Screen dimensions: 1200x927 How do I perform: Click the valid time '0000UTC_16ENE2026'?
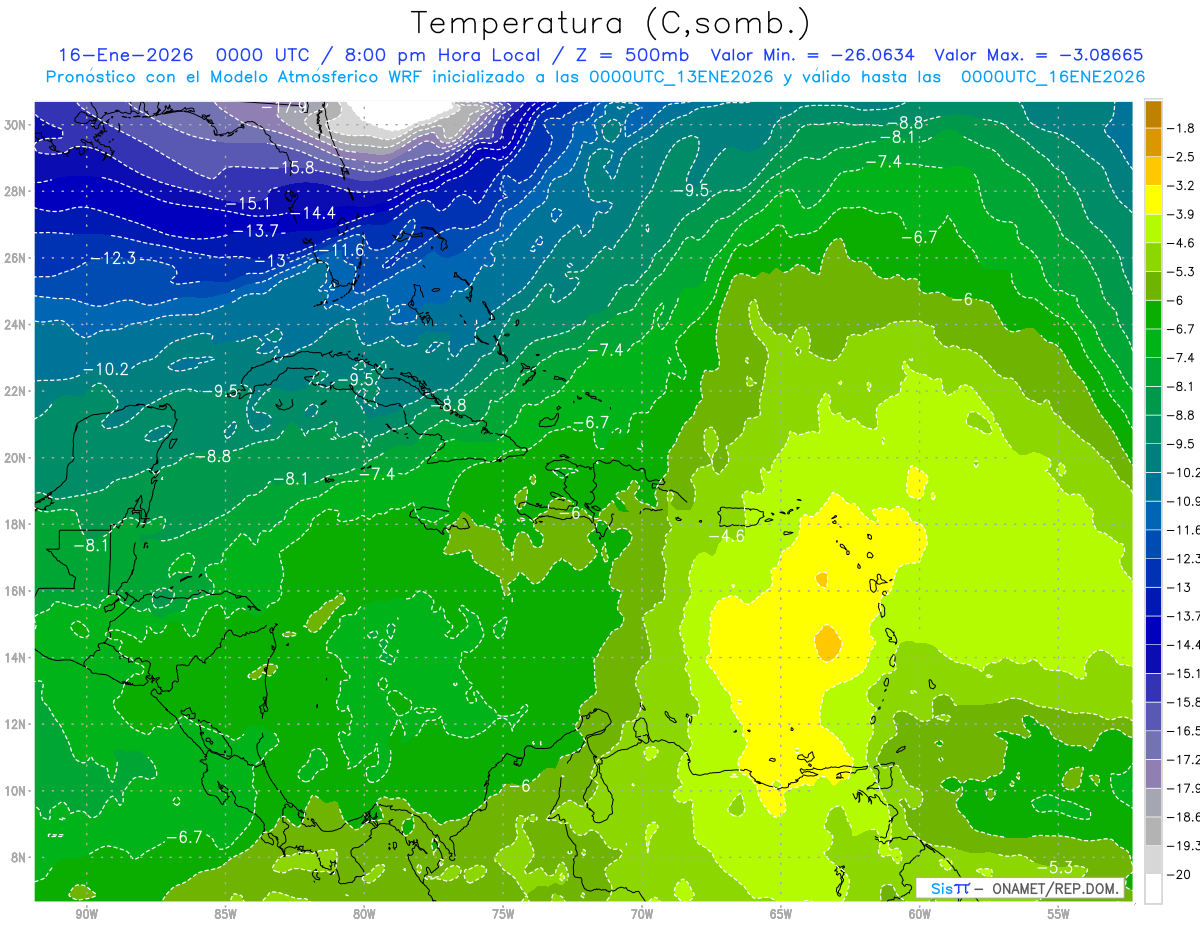pyautogui.click(x=1053, y=77)
